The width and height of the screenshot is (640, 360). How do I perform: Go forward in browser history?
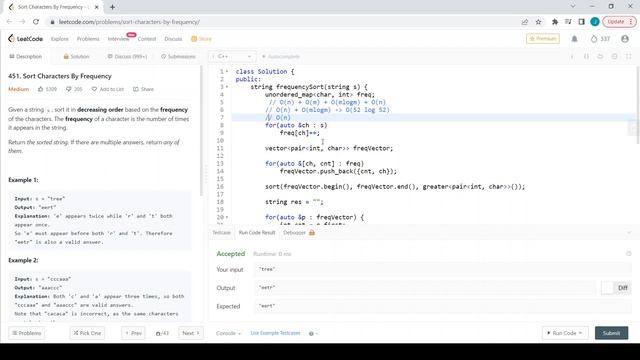click(x=22, y=22)
